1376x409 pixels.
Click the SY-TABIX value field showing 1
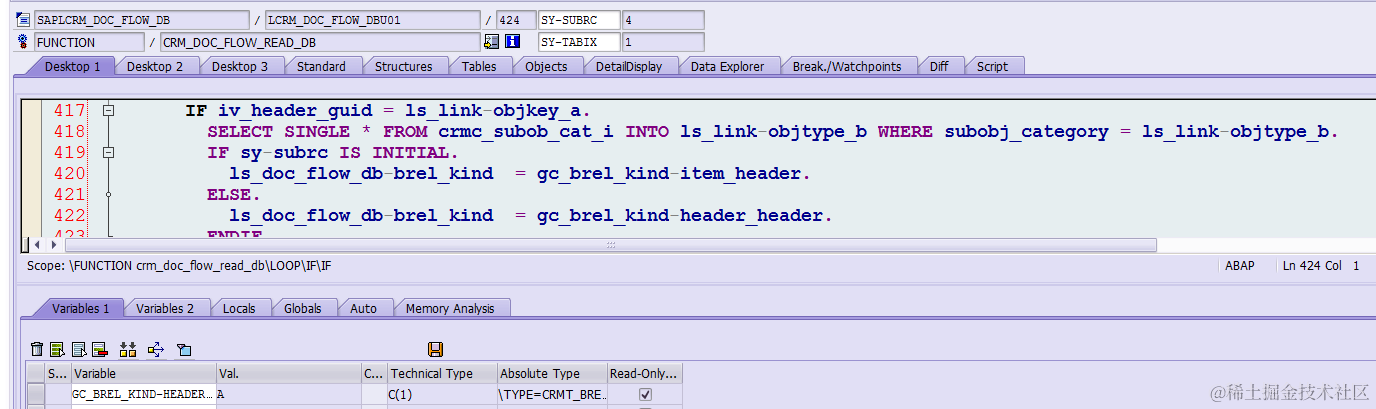pyautogui.click(x=663, y=42)
